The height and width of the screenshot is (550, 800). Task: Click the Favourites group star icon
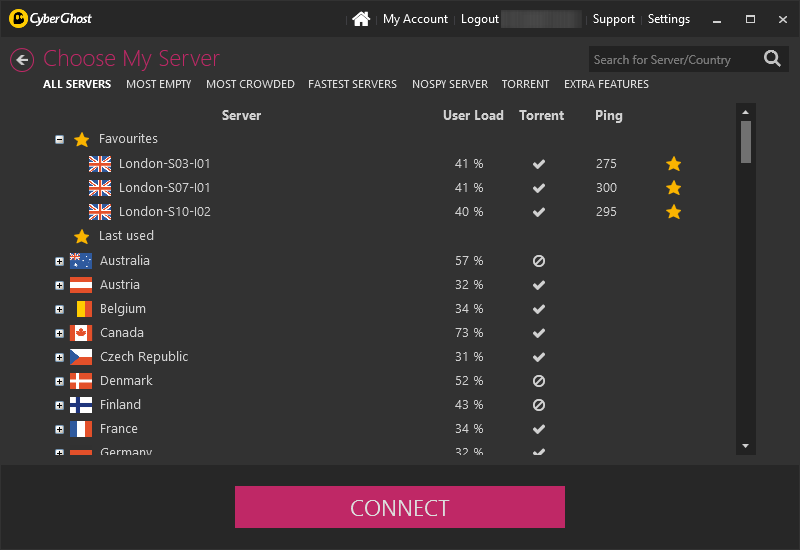tap(82, 139)
